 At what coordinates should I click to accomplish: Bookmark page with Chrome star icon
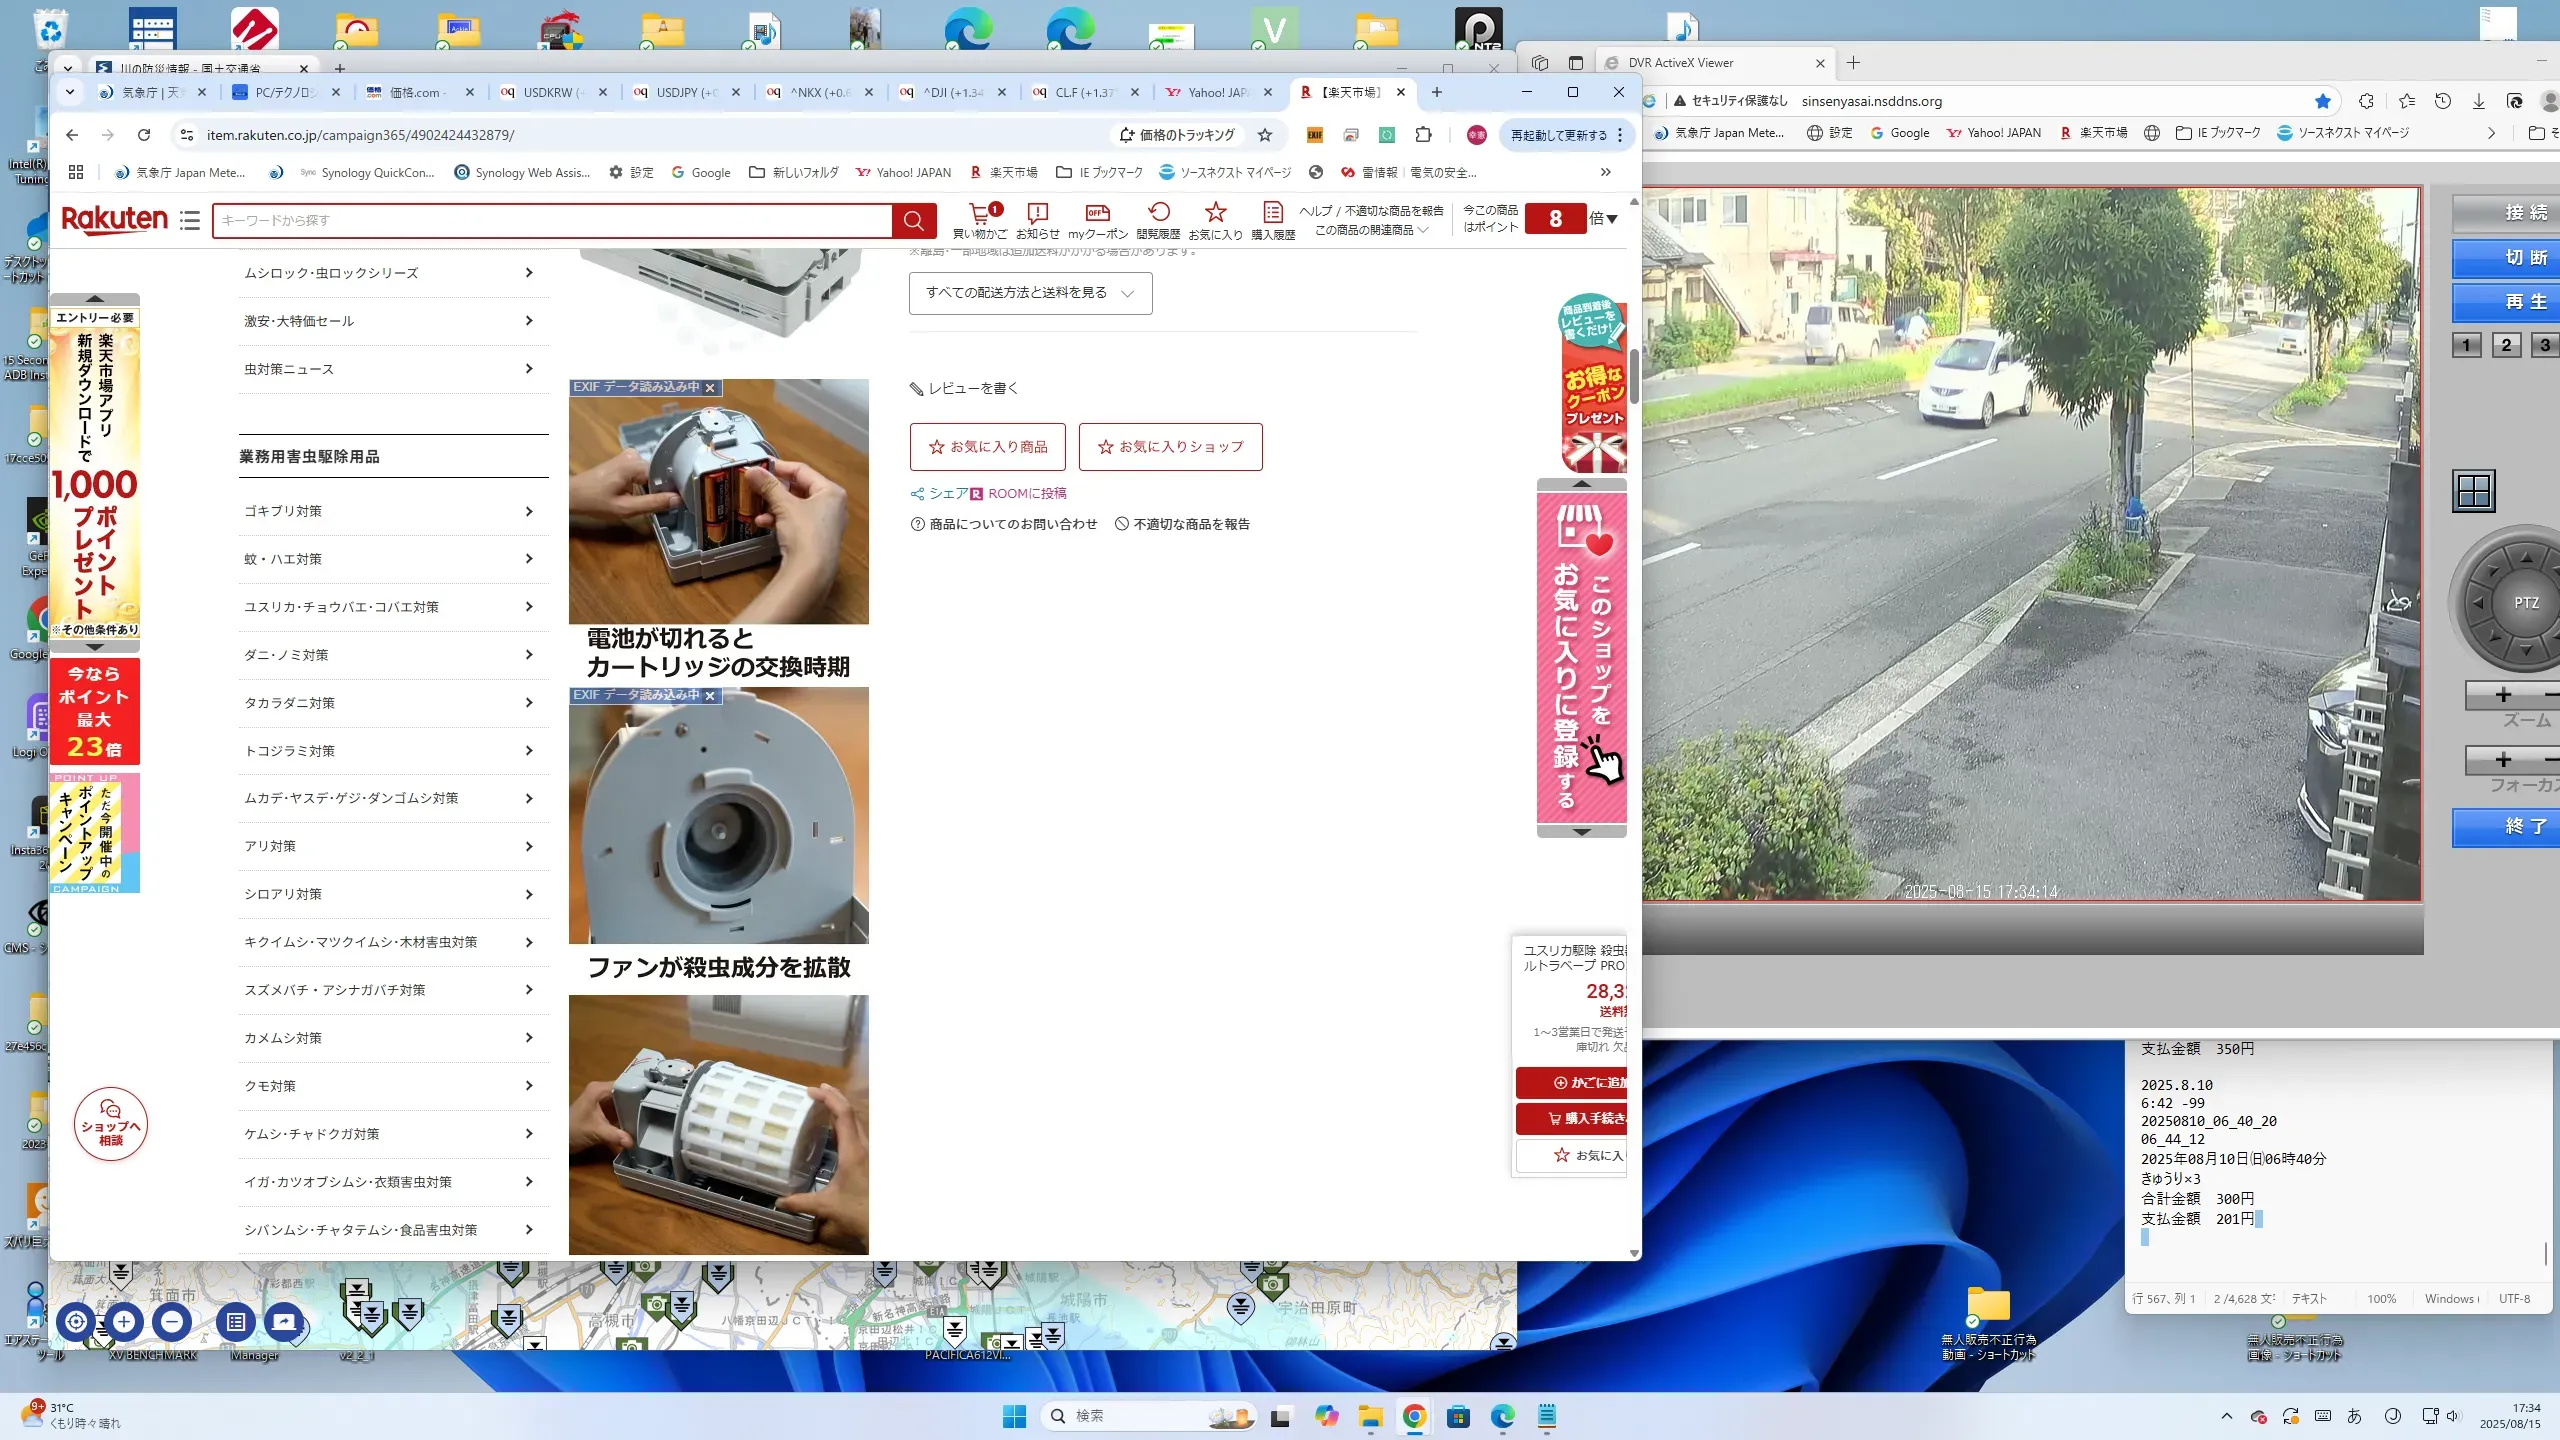(1265, 135)
